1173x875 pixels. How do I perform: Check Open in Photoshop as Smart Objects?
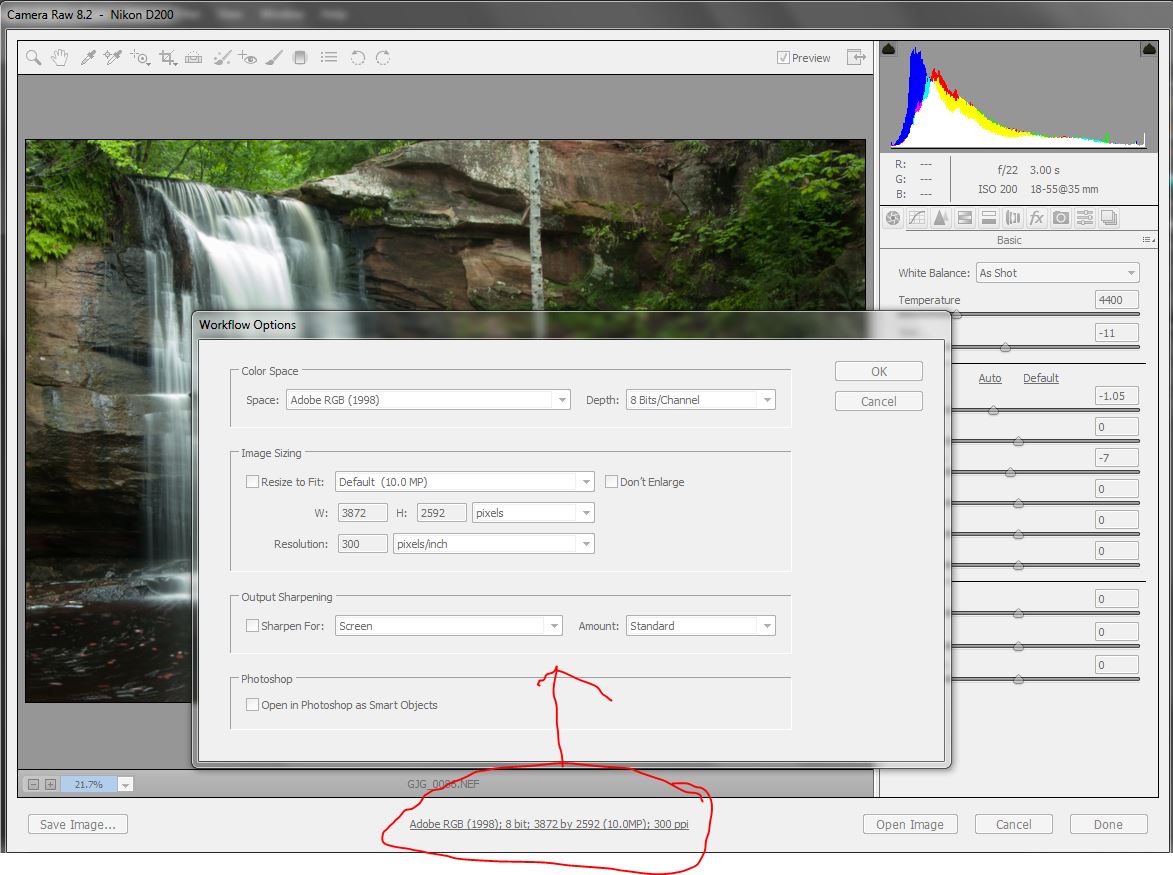pyautogui.click(x=253, y=704)
